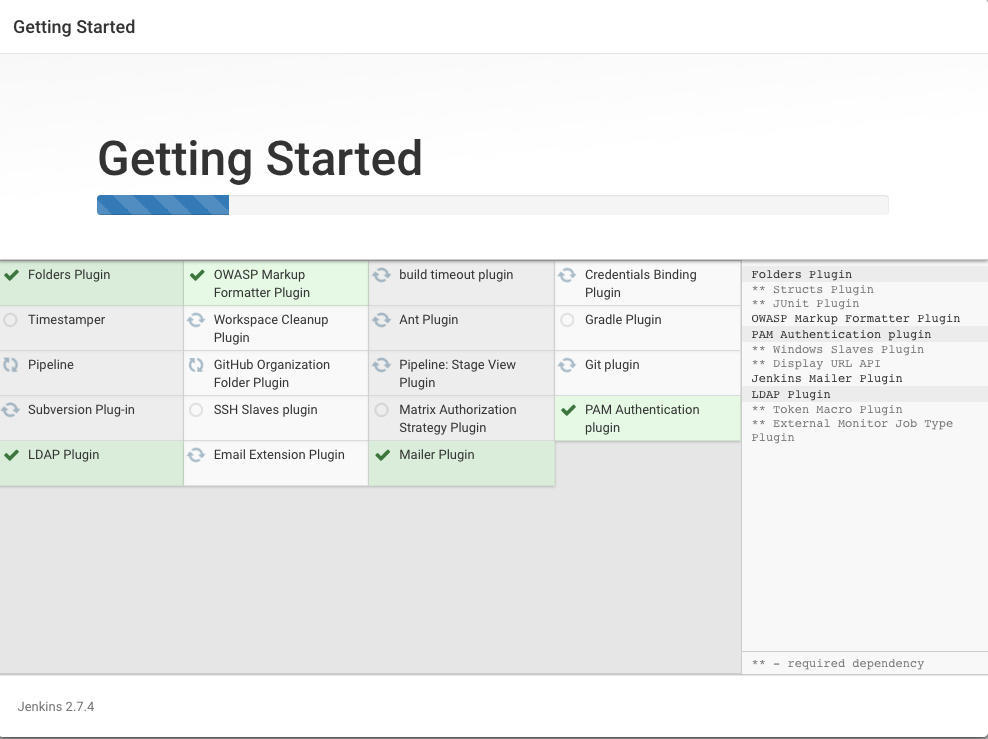The image size is (988, 739).
Task: Click the required dependency note in log panel
Action: pos(838,663)
